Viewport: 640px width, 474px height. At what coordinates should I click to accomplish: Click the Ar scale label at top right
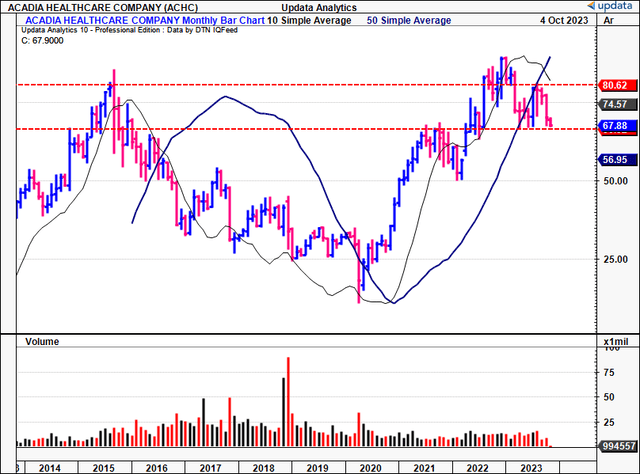coord(609,20)
